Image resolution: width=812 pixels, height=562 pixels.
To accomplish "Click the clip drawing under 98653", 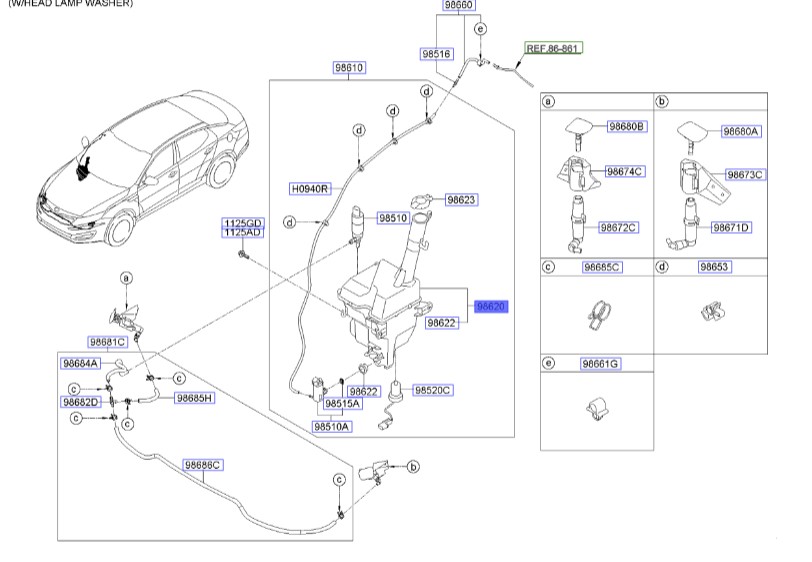I will point(713,311).
